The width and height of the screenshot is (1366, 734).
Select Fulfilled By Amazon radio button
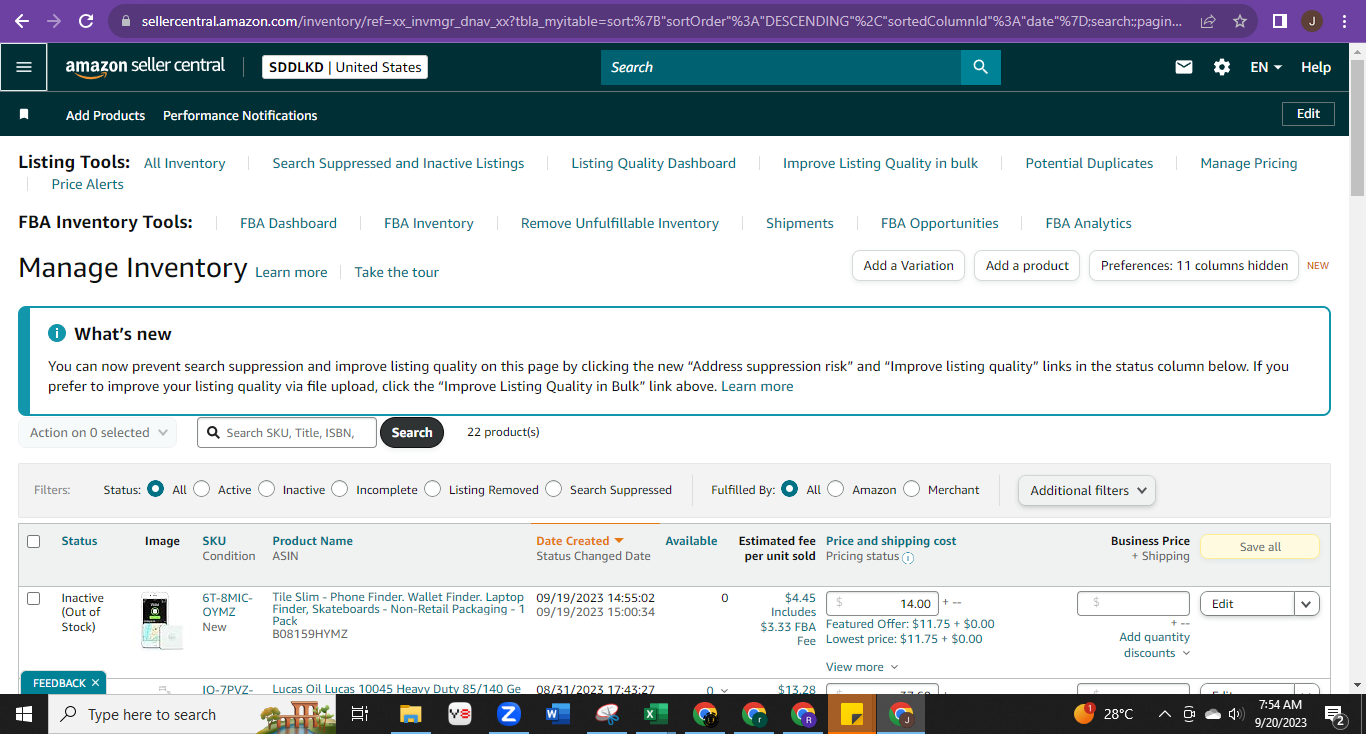click(835, 489)
